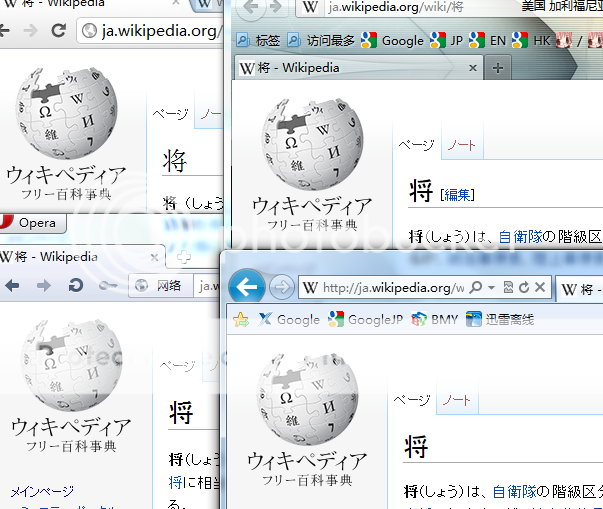Close the Opera 将 - Wikipedia tab

pos(155,257)
